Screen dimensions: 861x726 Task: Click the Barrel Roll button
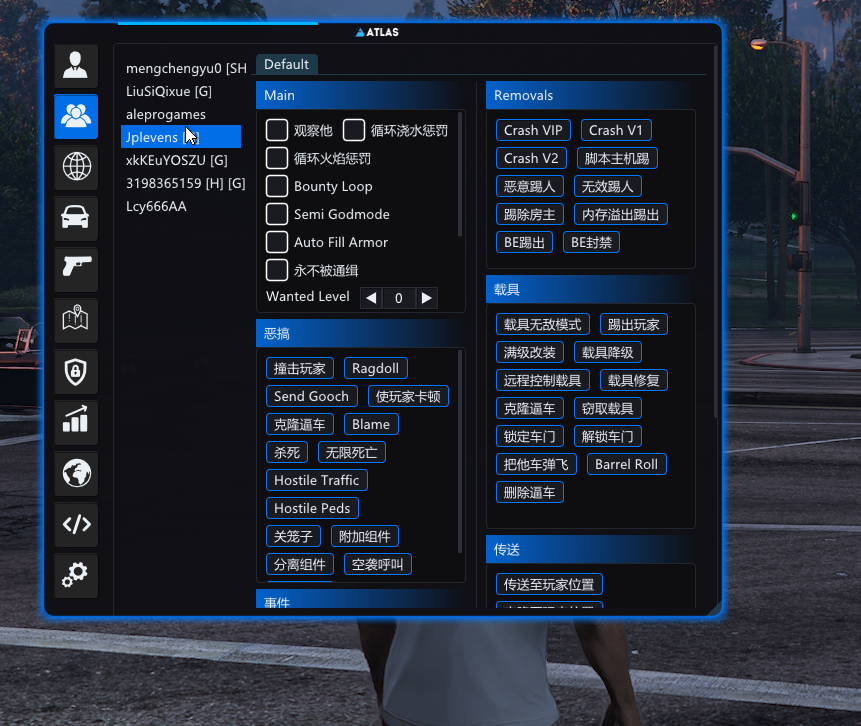(x=627, y=464)
